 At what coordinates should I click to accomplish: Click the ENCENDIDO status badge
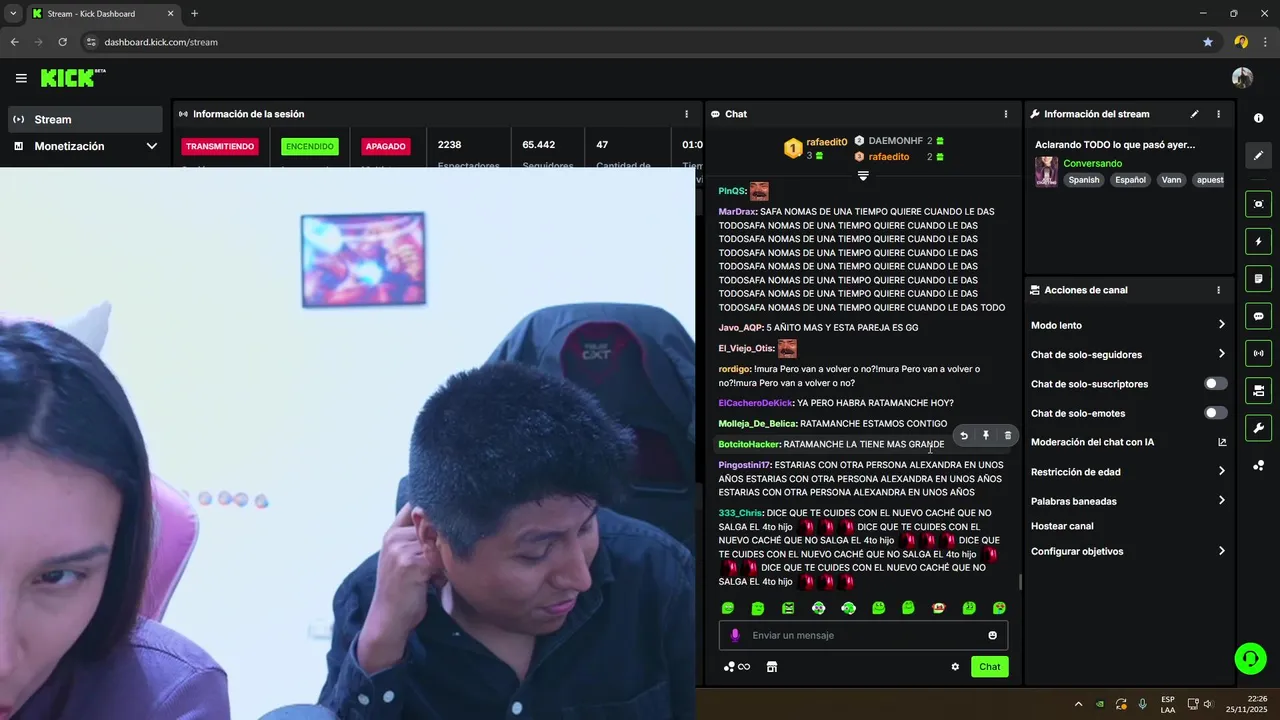[310, 146]
